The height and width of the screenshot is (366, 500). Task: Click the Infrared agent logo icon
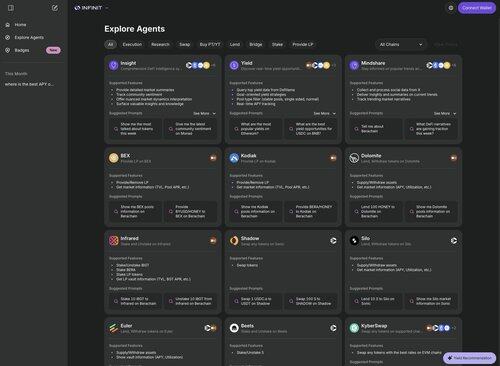pos(114,240)
